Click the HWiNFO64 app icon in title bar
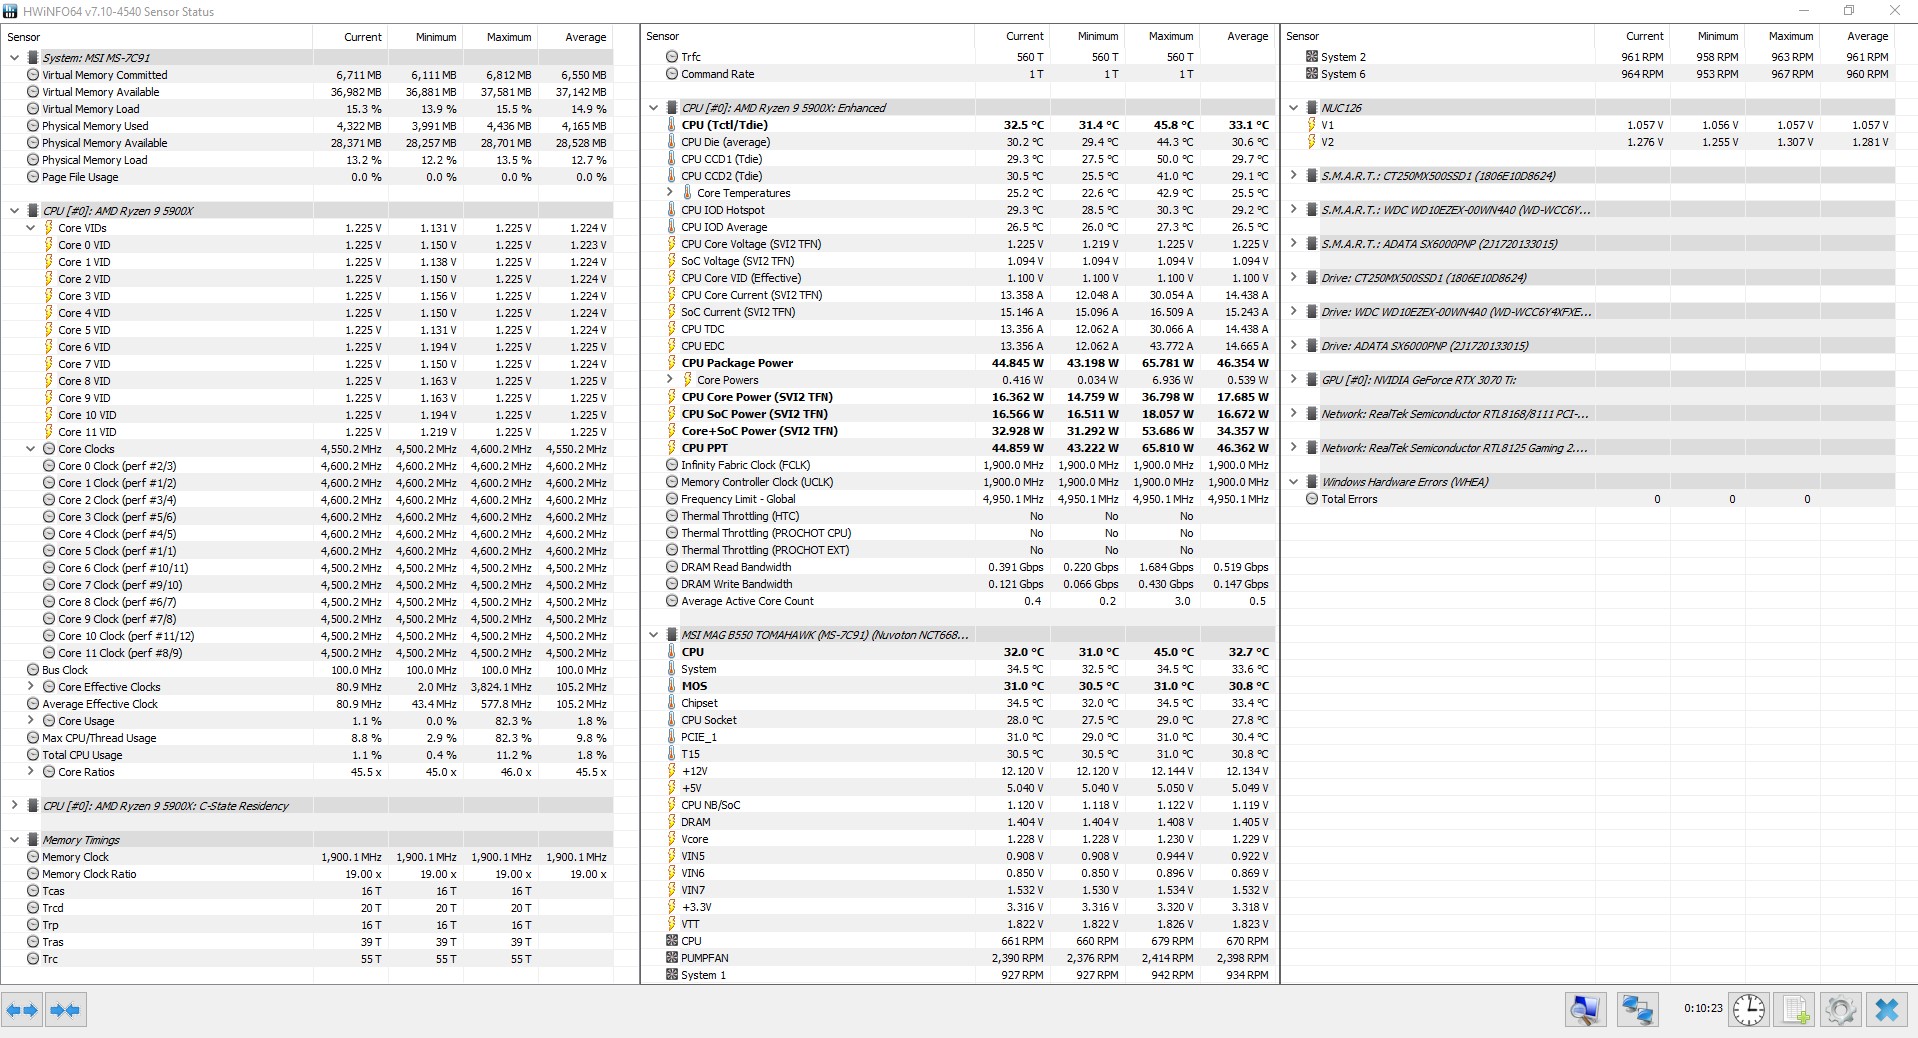 point(10,11)
